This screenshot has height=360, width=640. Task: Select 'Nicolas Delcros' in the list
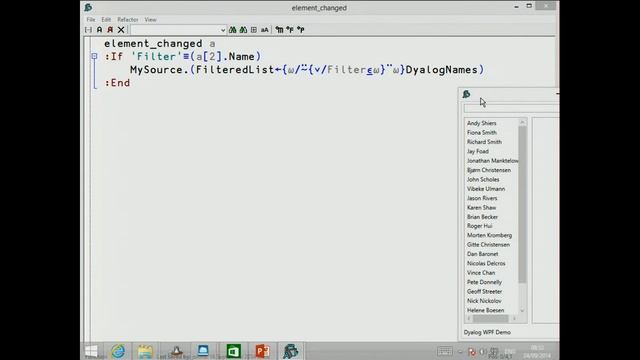pyautogui.click(x=486, y=264)
